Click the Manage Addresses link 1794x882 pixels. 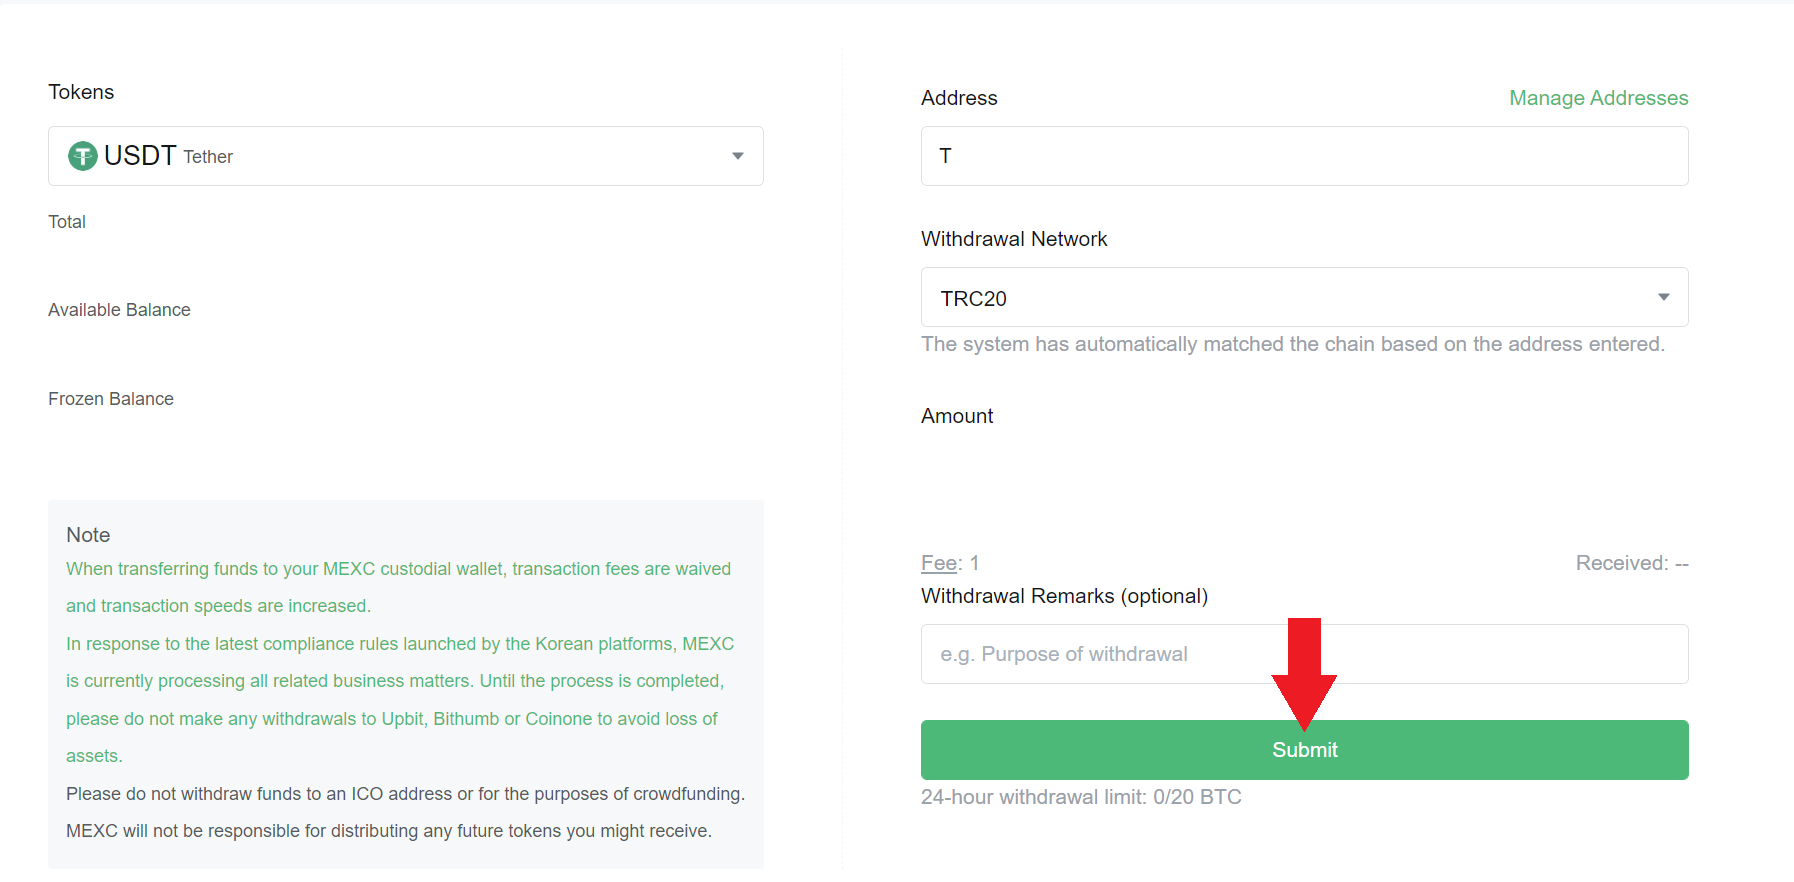point(1598,98)
